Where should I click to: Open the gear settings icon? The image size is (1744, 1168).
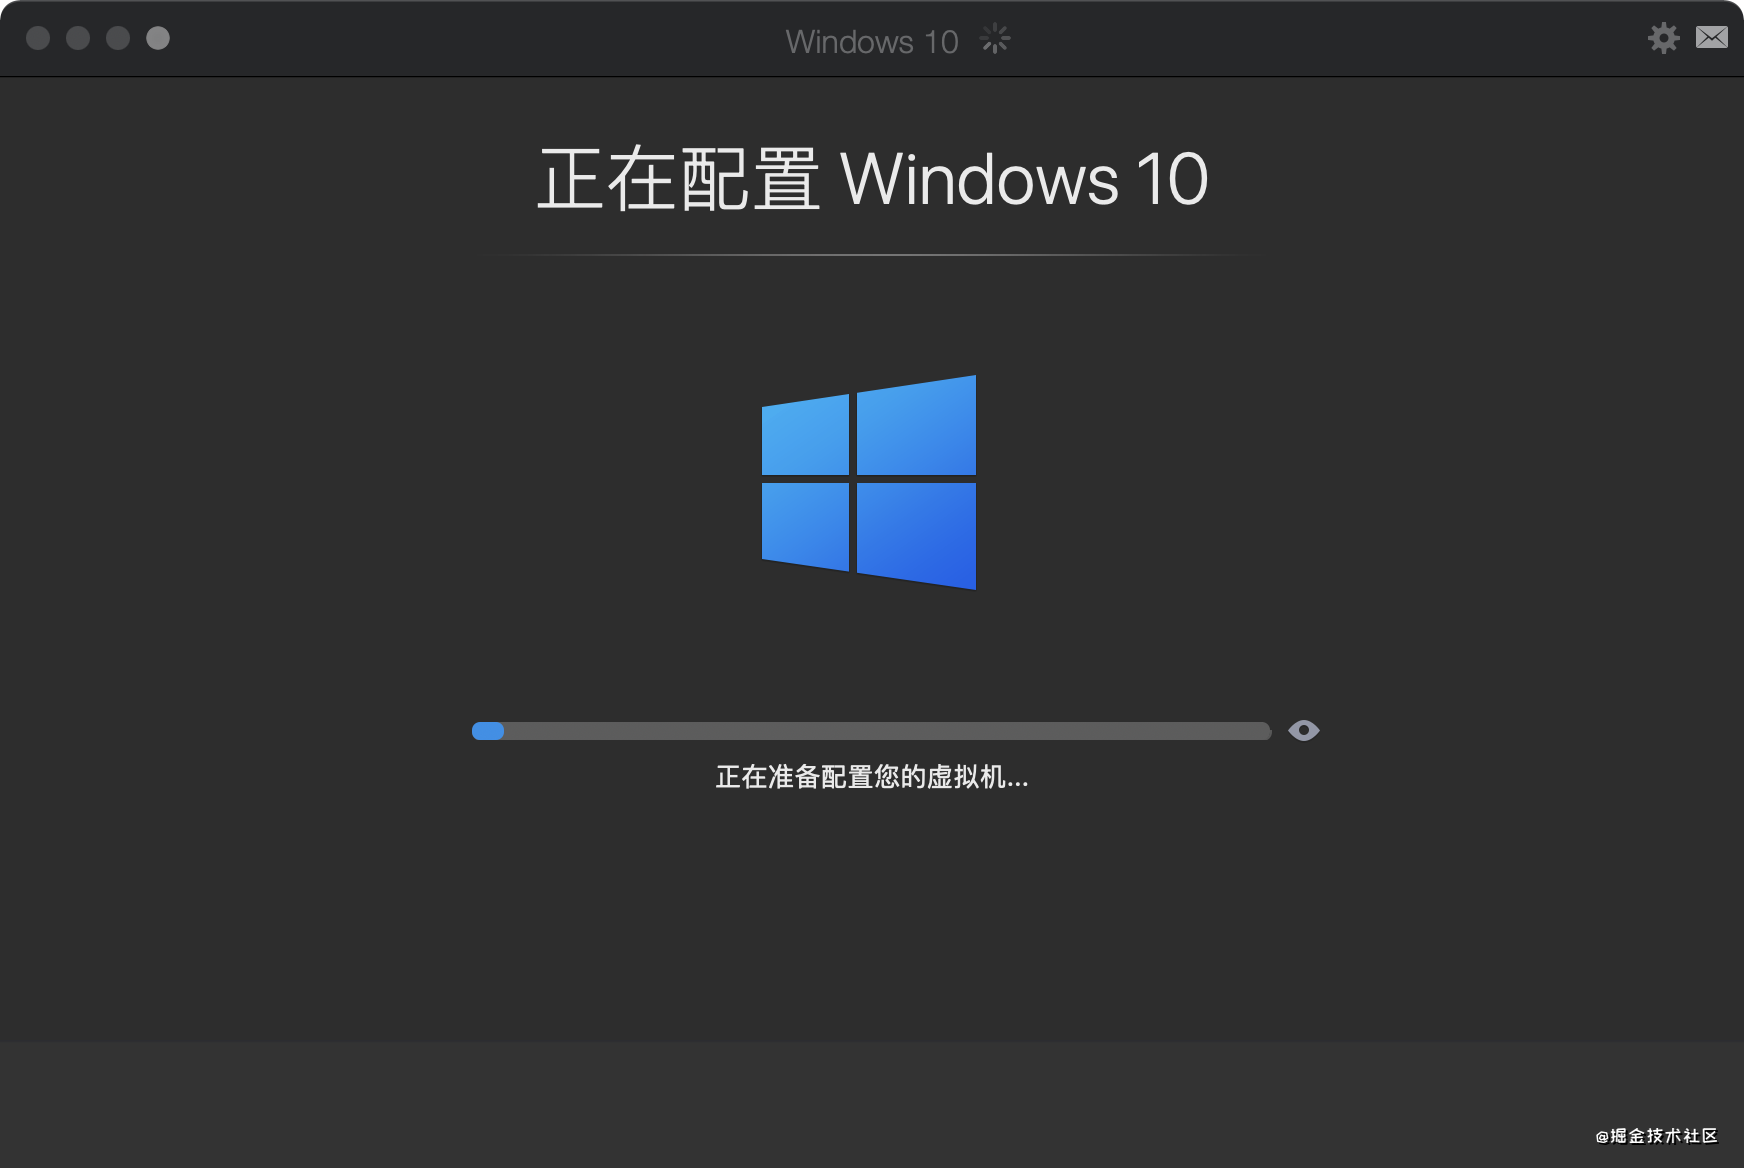[1664, 38]
